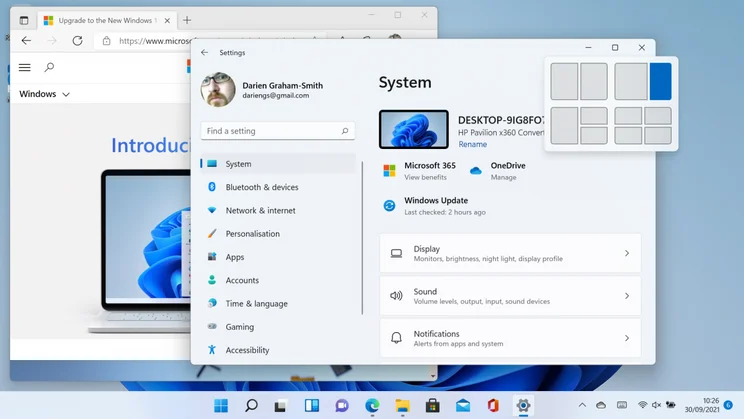Open taskbar Search
The image size is (744, 419).
[x=251, y=406]
